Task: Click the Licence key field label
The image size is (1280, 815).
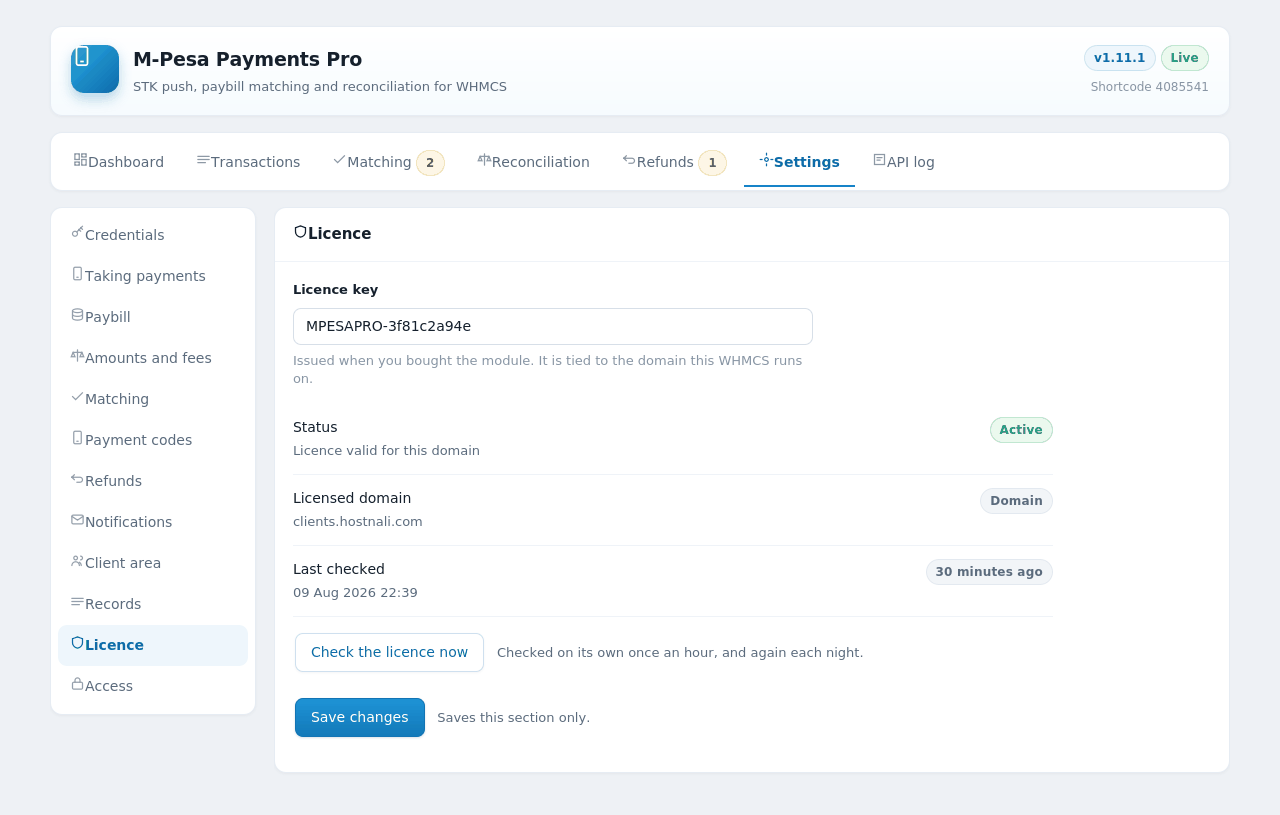Action: coord(336,290)
